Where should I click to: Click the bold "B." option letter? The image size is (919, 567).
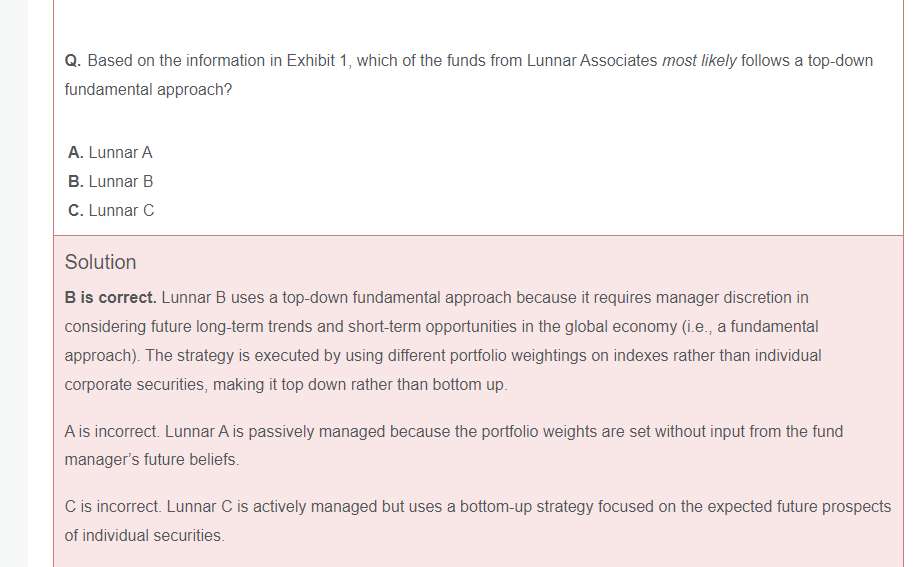pyautogui.click(x=76, y=182)
